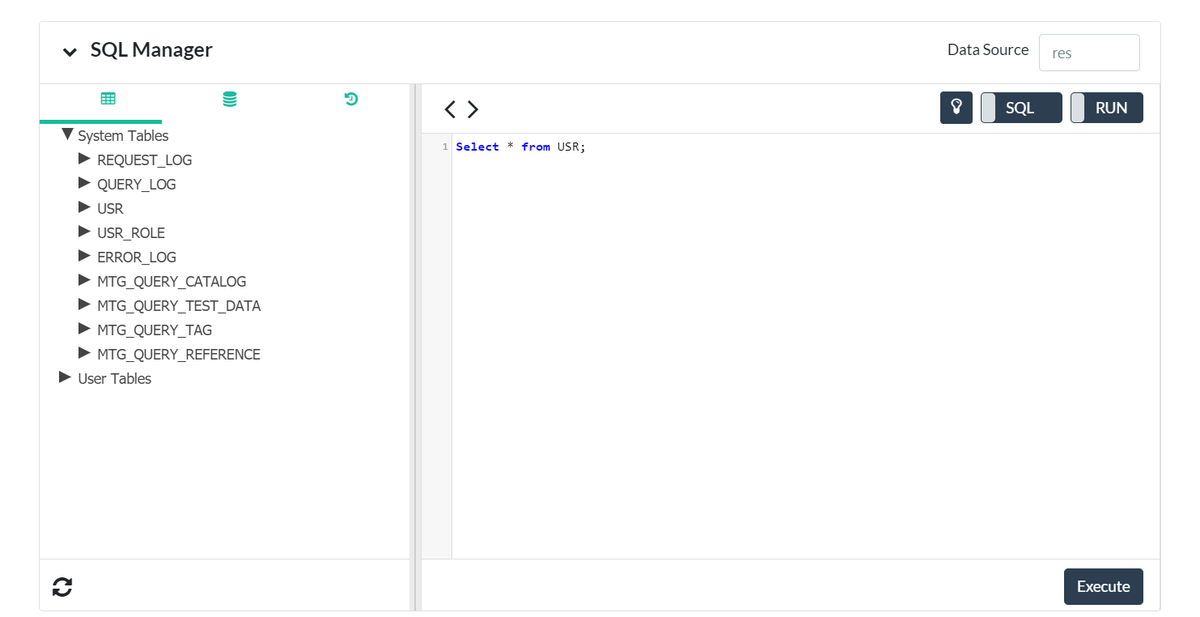Click the lightbulb hint button
1200x617 pixels.
tap(956, 108)
